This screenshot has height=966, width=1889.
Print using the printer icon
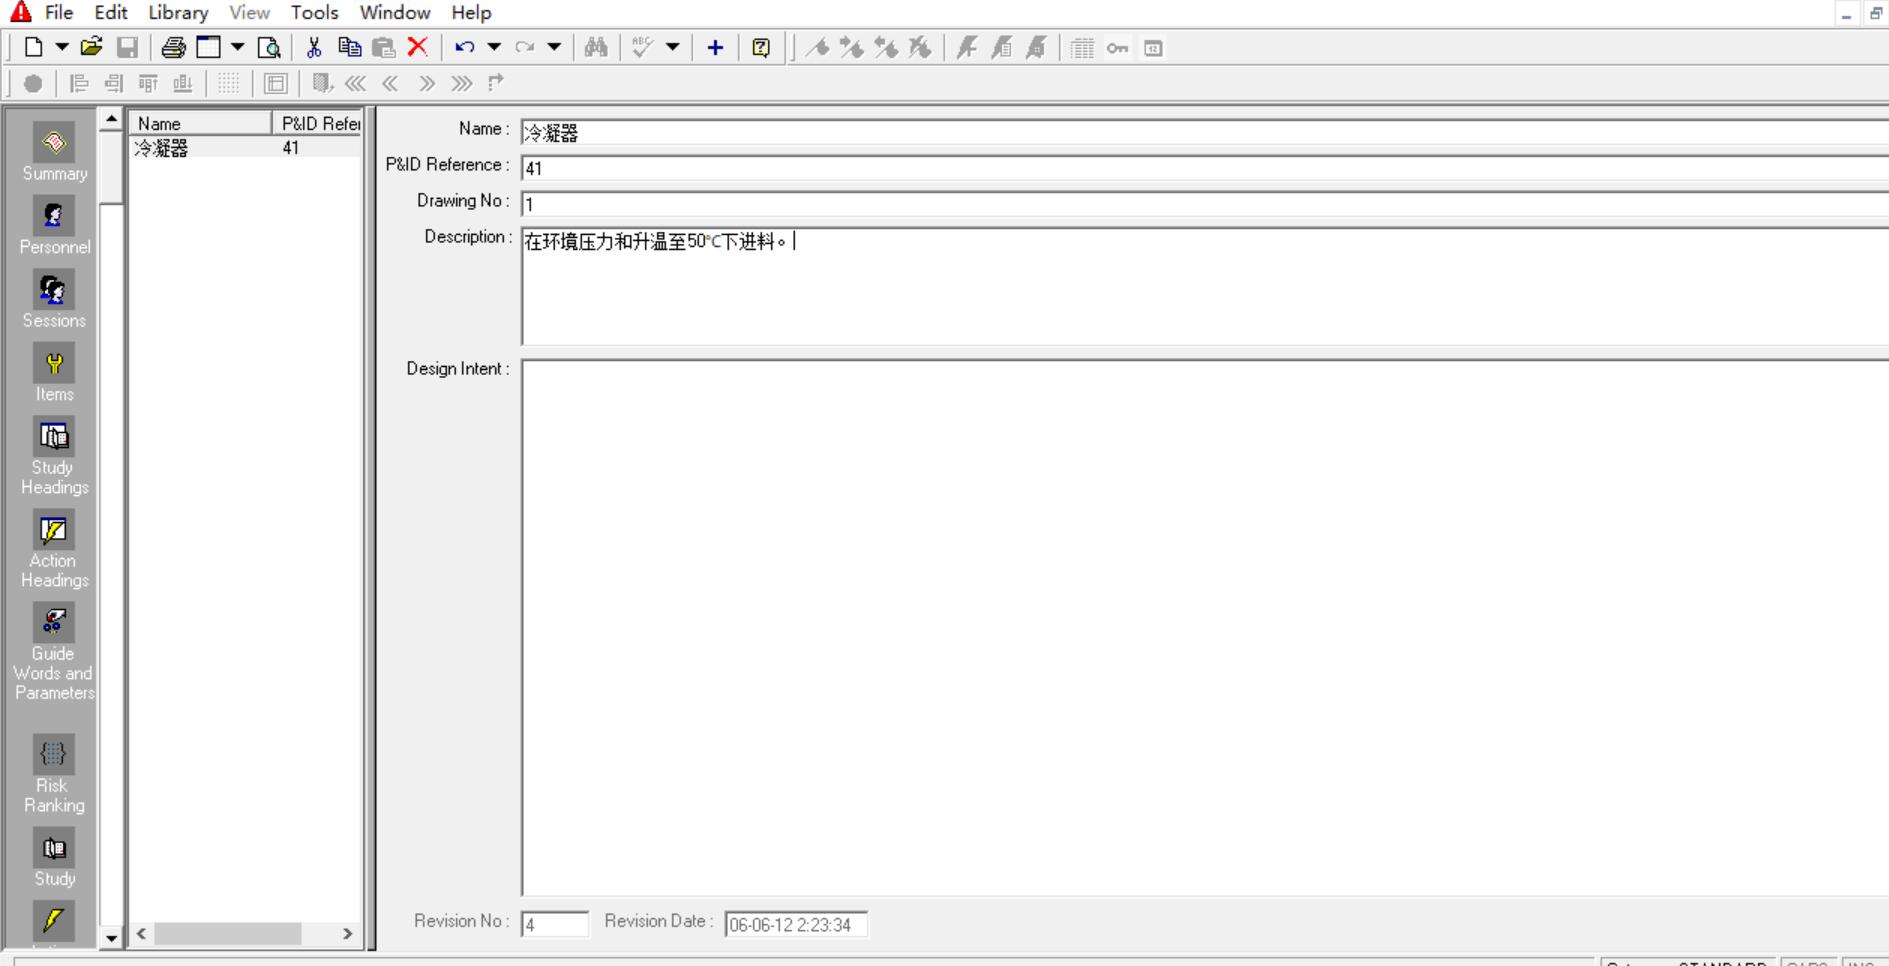173,47
